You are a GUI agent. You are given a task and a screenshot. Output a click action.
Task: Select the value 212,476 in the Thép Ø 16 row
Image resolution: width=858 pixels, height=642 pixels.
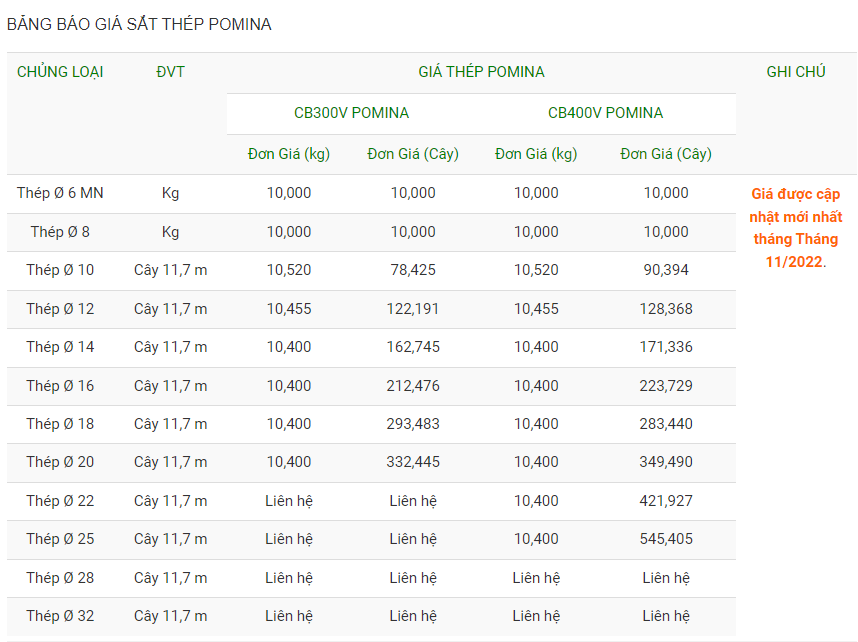click(x=413, y=386)
